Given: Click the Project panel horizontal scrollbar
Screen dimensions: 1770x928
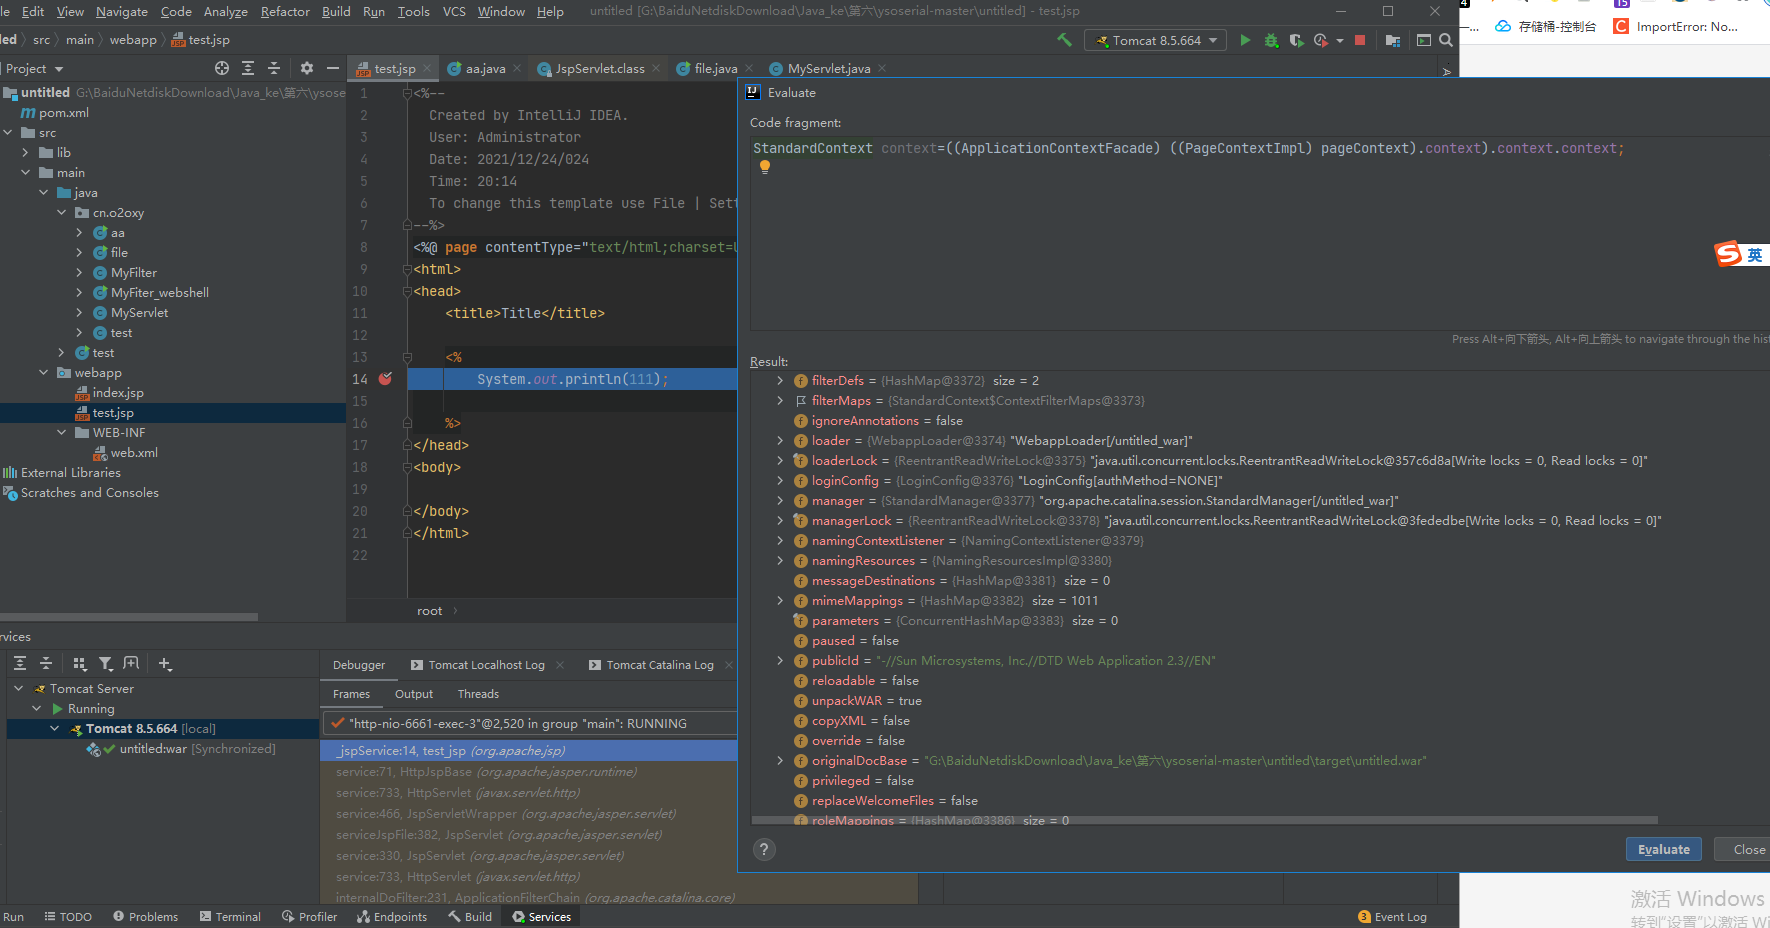Looking at the screenshot, I should pyautogui.click(x=130, y=617).
